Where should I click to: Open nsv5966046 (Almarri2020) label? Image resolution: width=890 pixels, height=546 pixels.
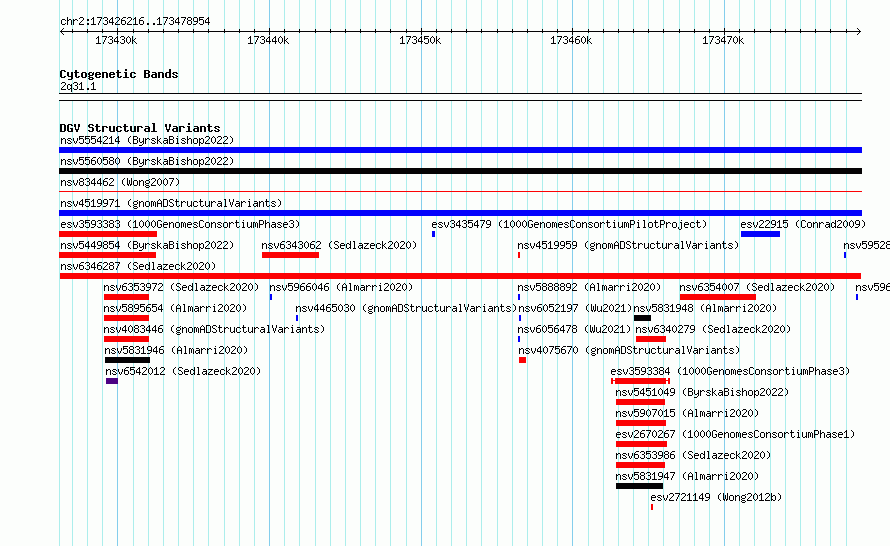tap(341, 287)
